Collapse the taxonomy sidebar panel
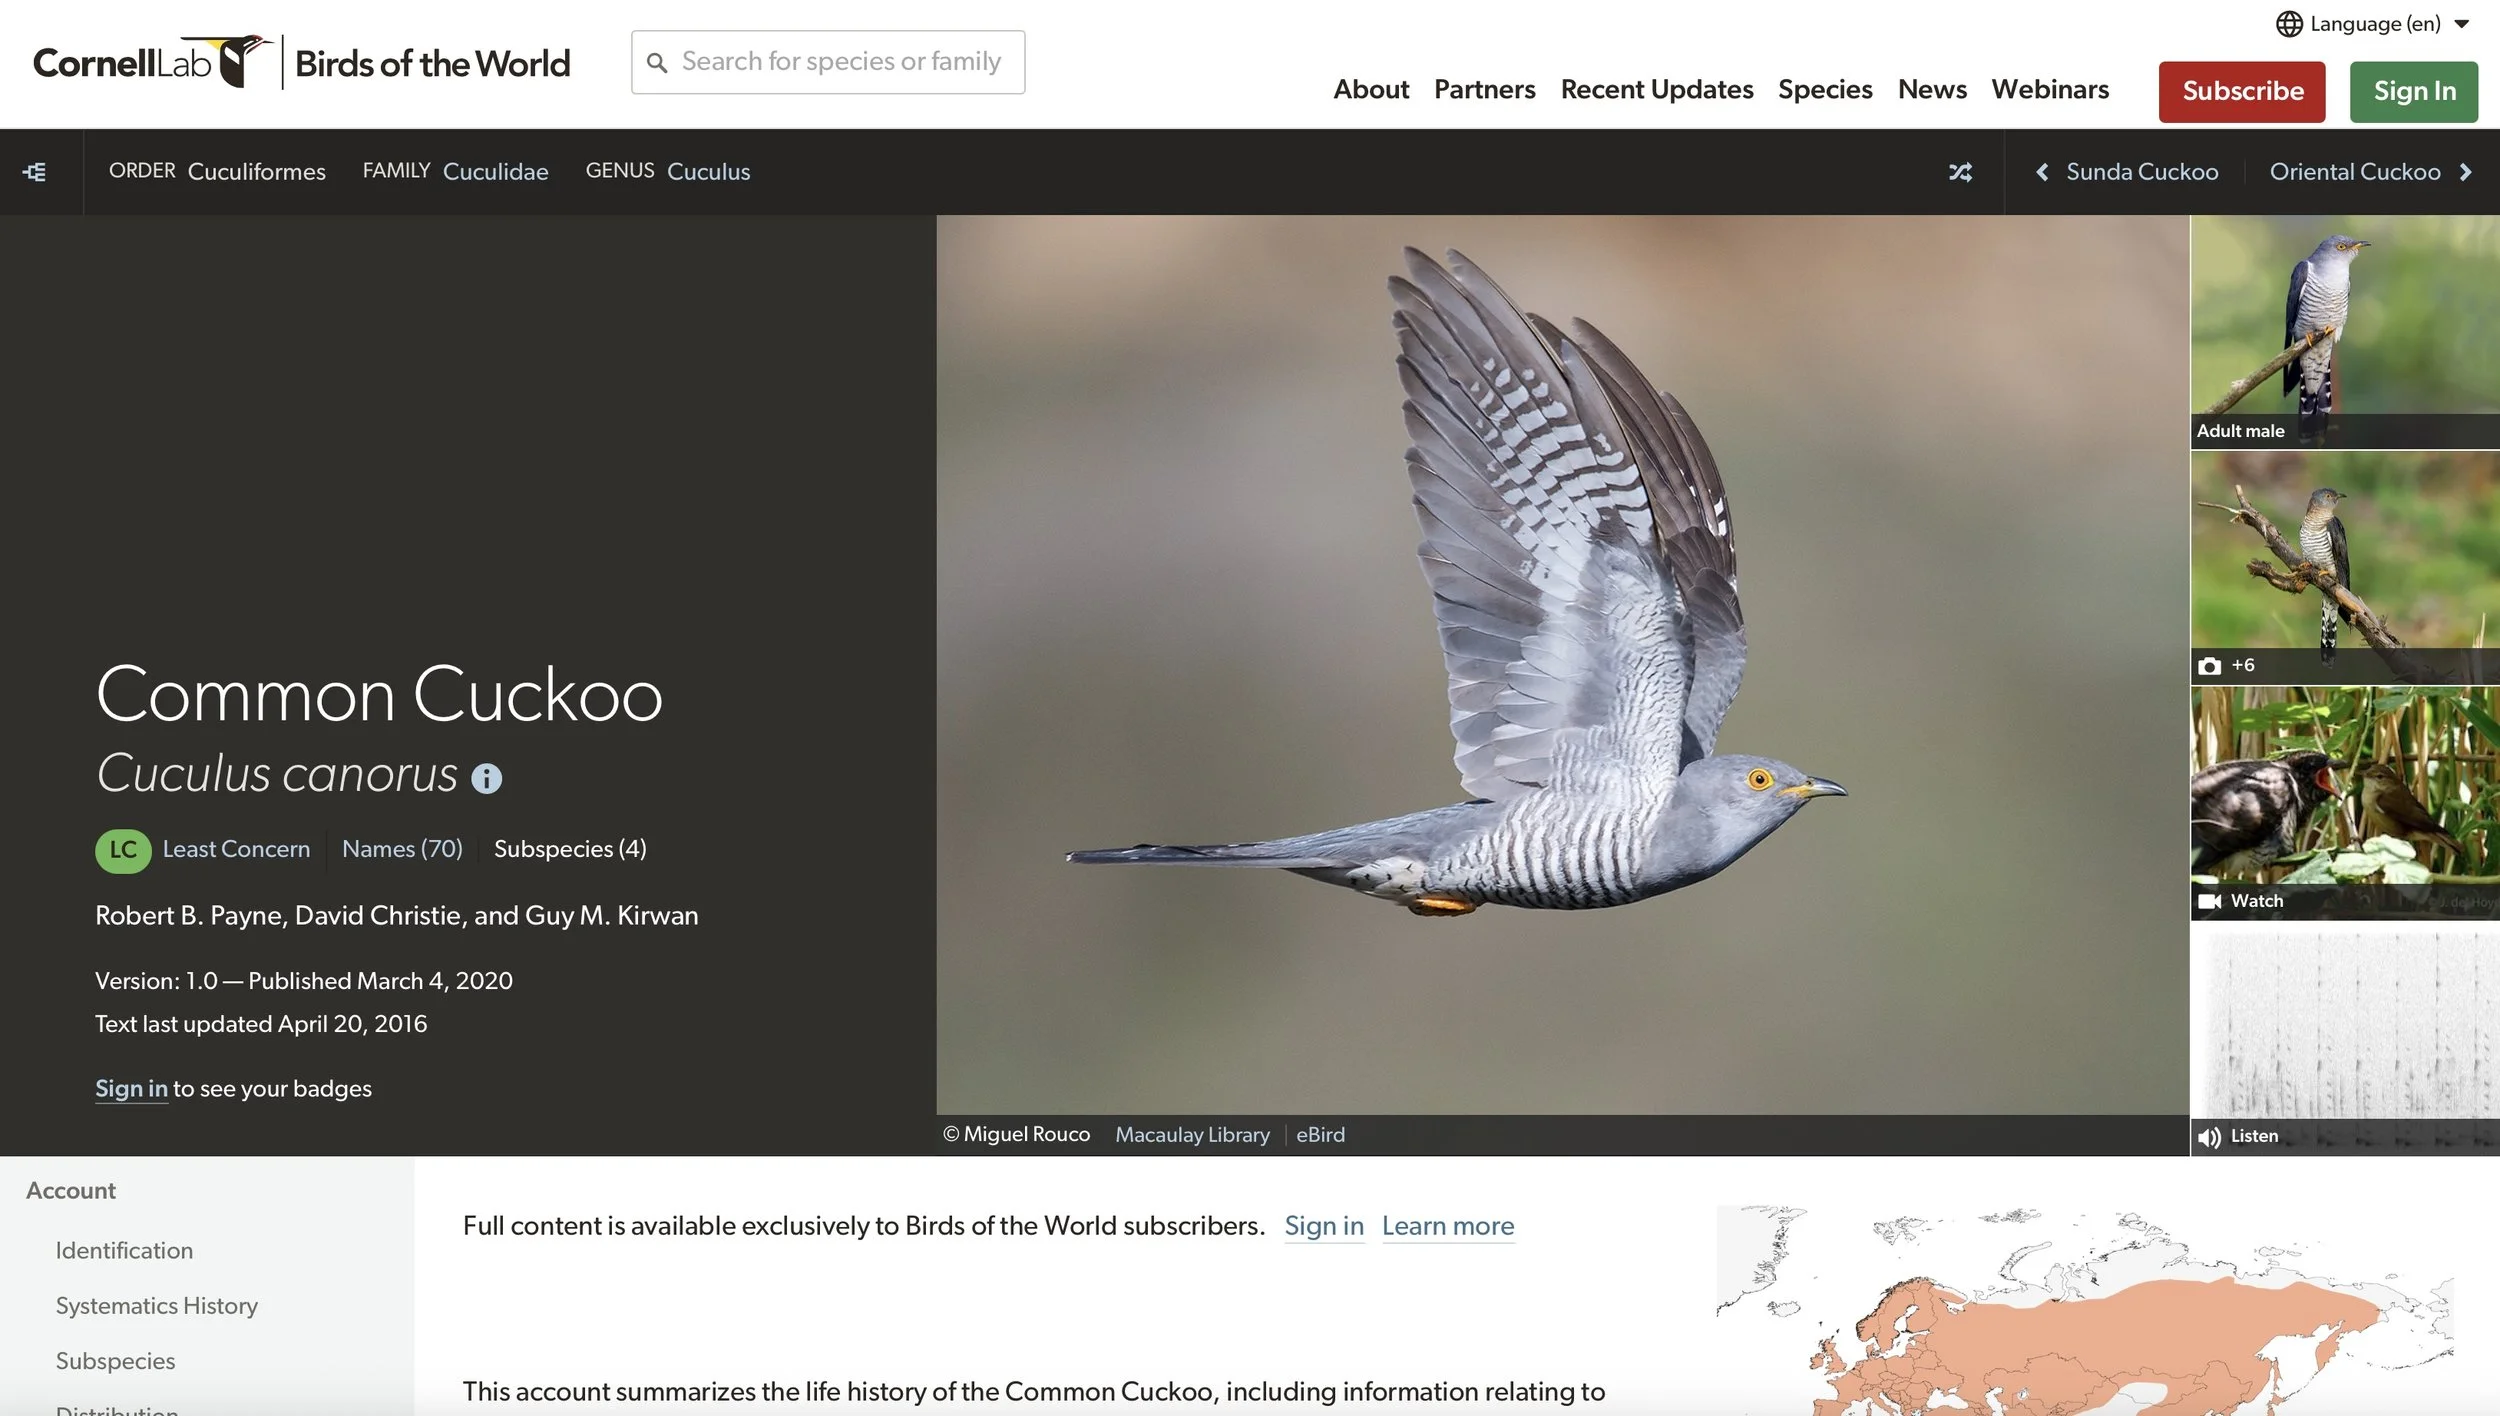Viewport: 2500px width, 1416px height. click(x=36, y=171)
